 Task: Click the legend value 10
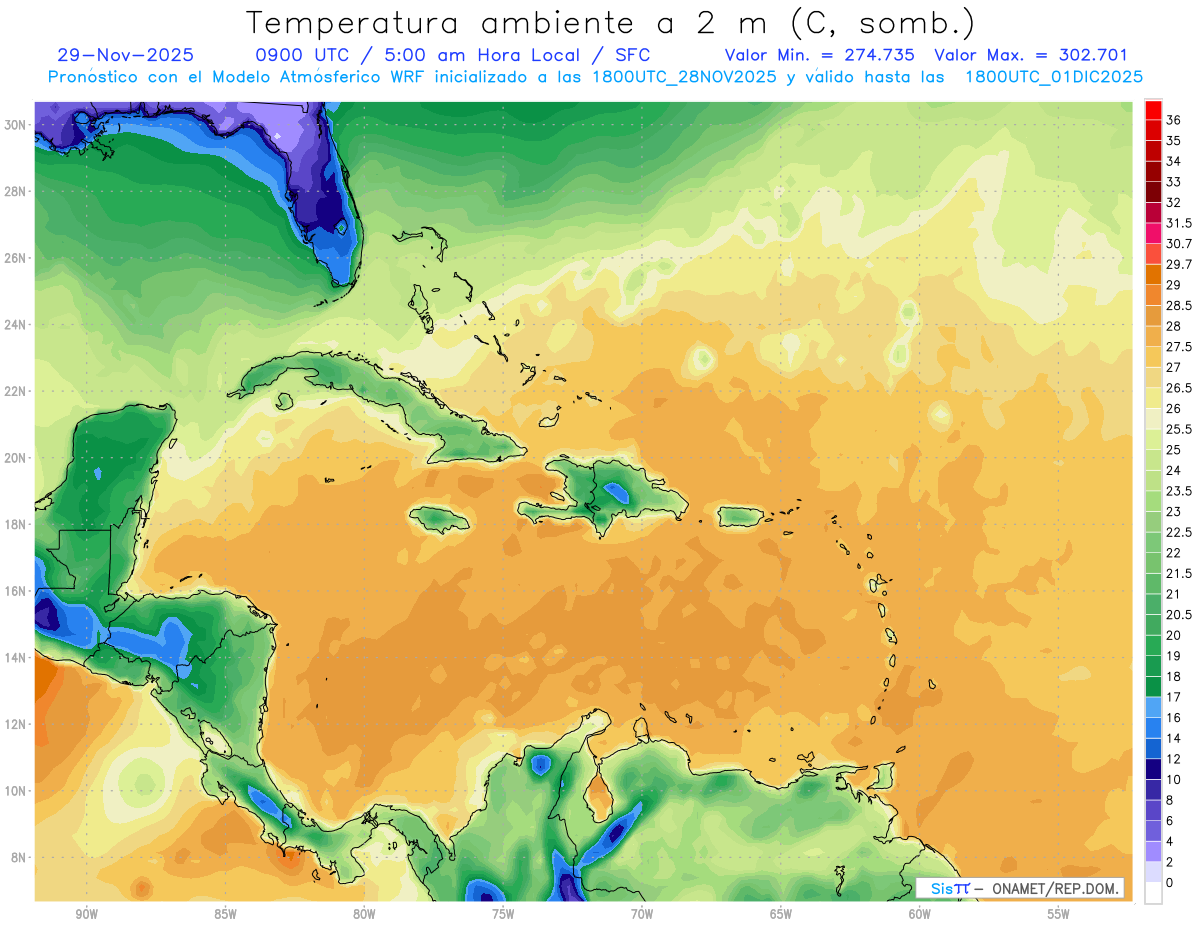(1174, 780)
